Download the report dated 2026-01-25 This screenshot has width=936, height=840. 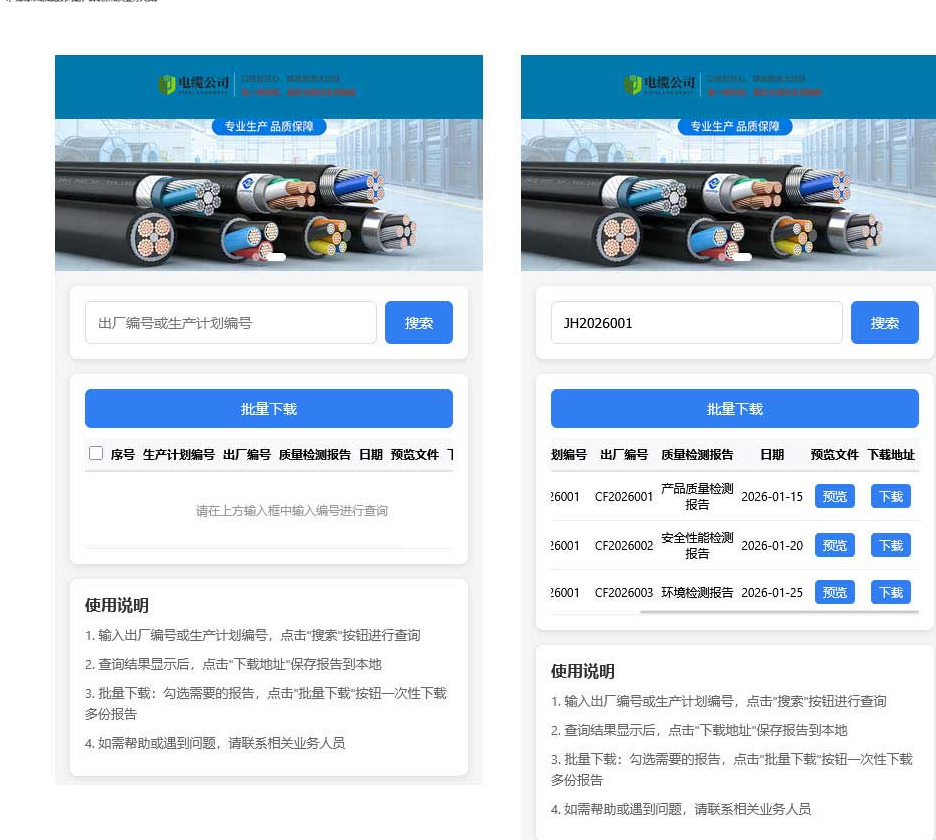[x=890, y=592]
